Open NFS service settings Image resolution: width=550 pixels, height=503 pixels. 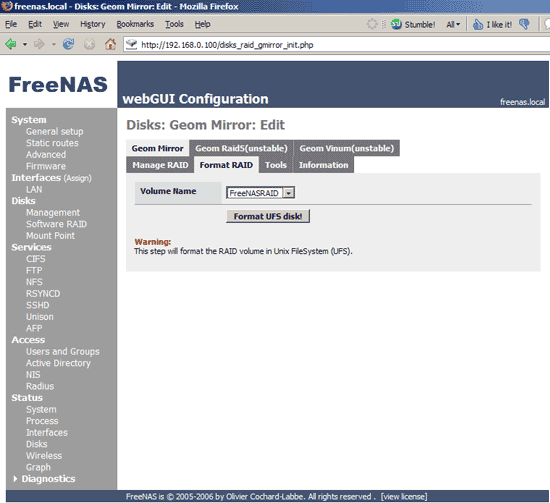[x=34, y=282]
